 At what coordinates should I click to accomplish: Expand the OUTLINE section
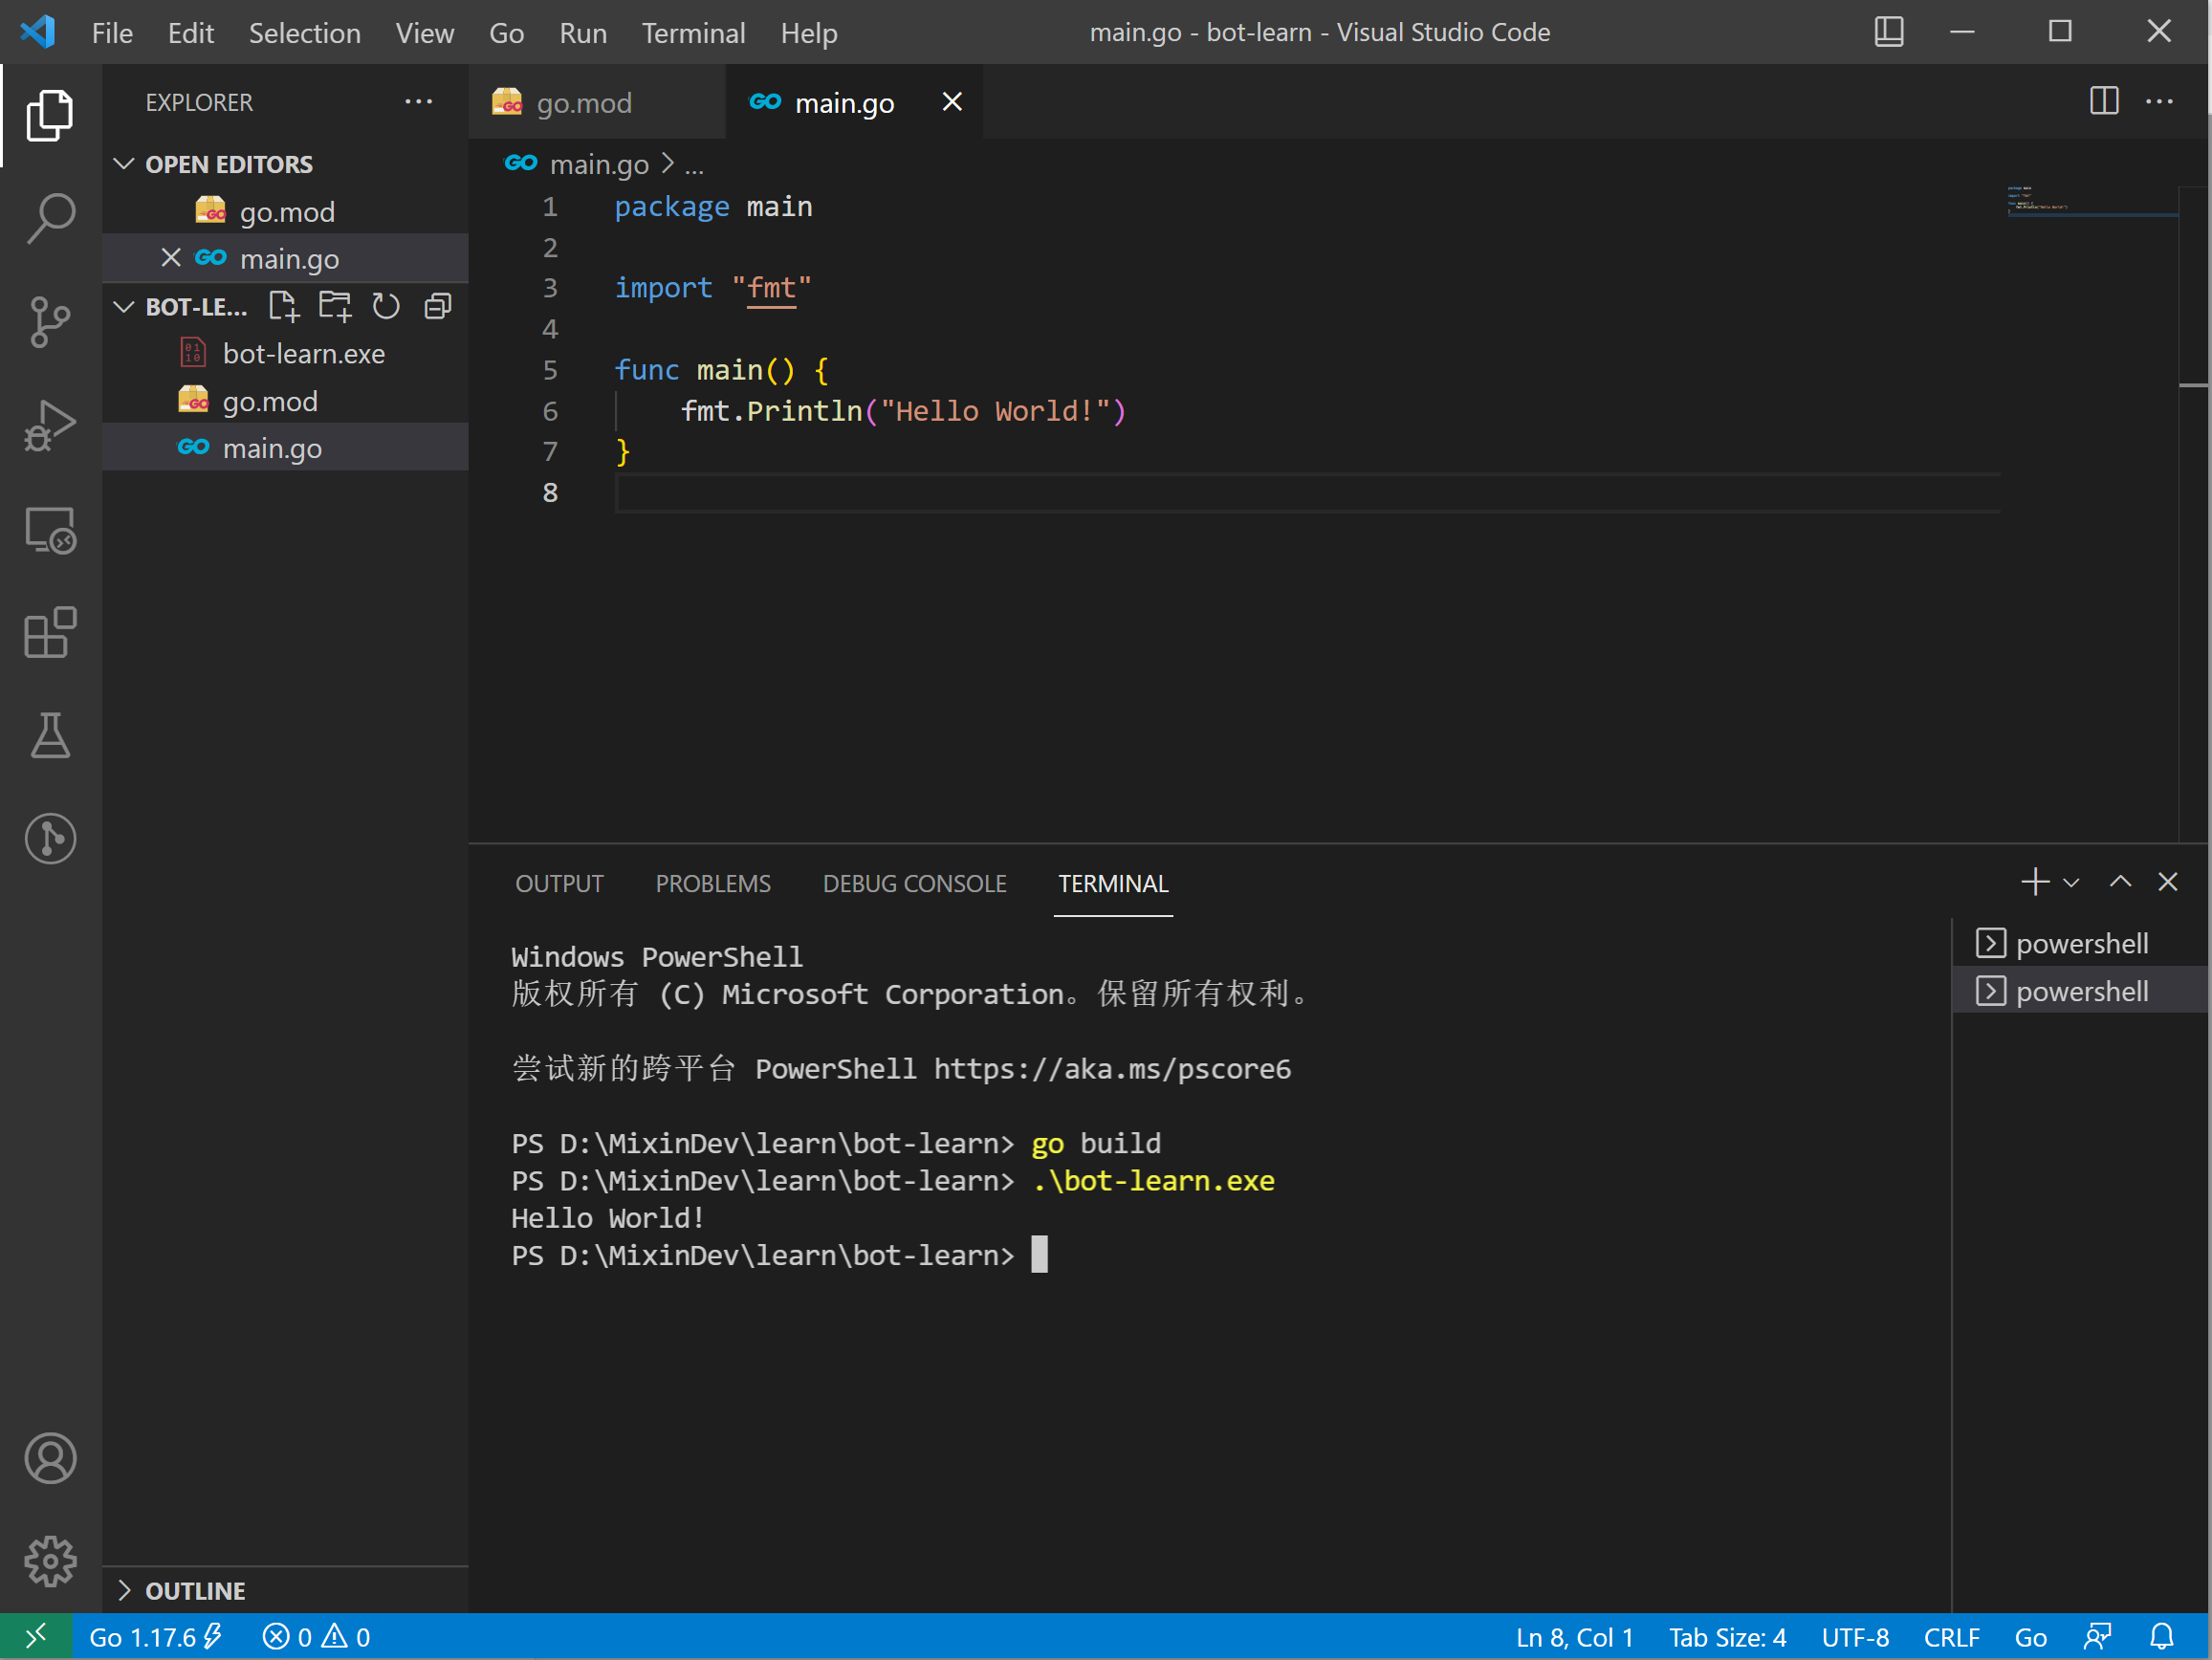click(x=124, y=1590)
